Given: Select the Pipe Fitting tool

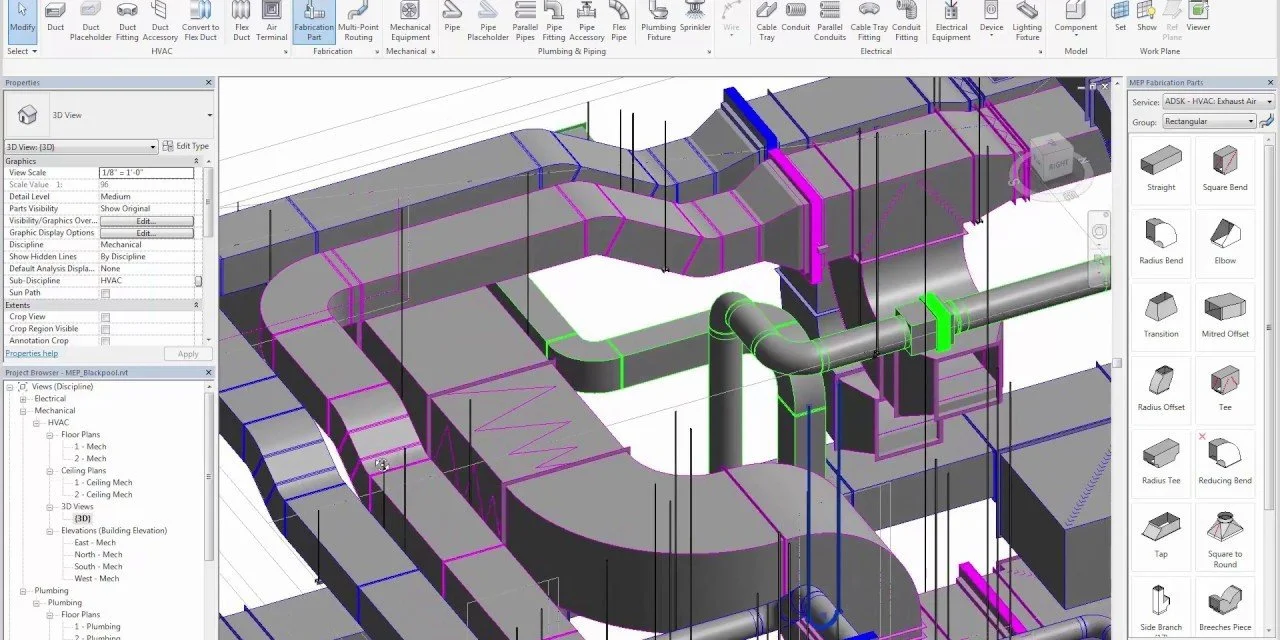Looking at the screenshot, I should coord(554,20).
